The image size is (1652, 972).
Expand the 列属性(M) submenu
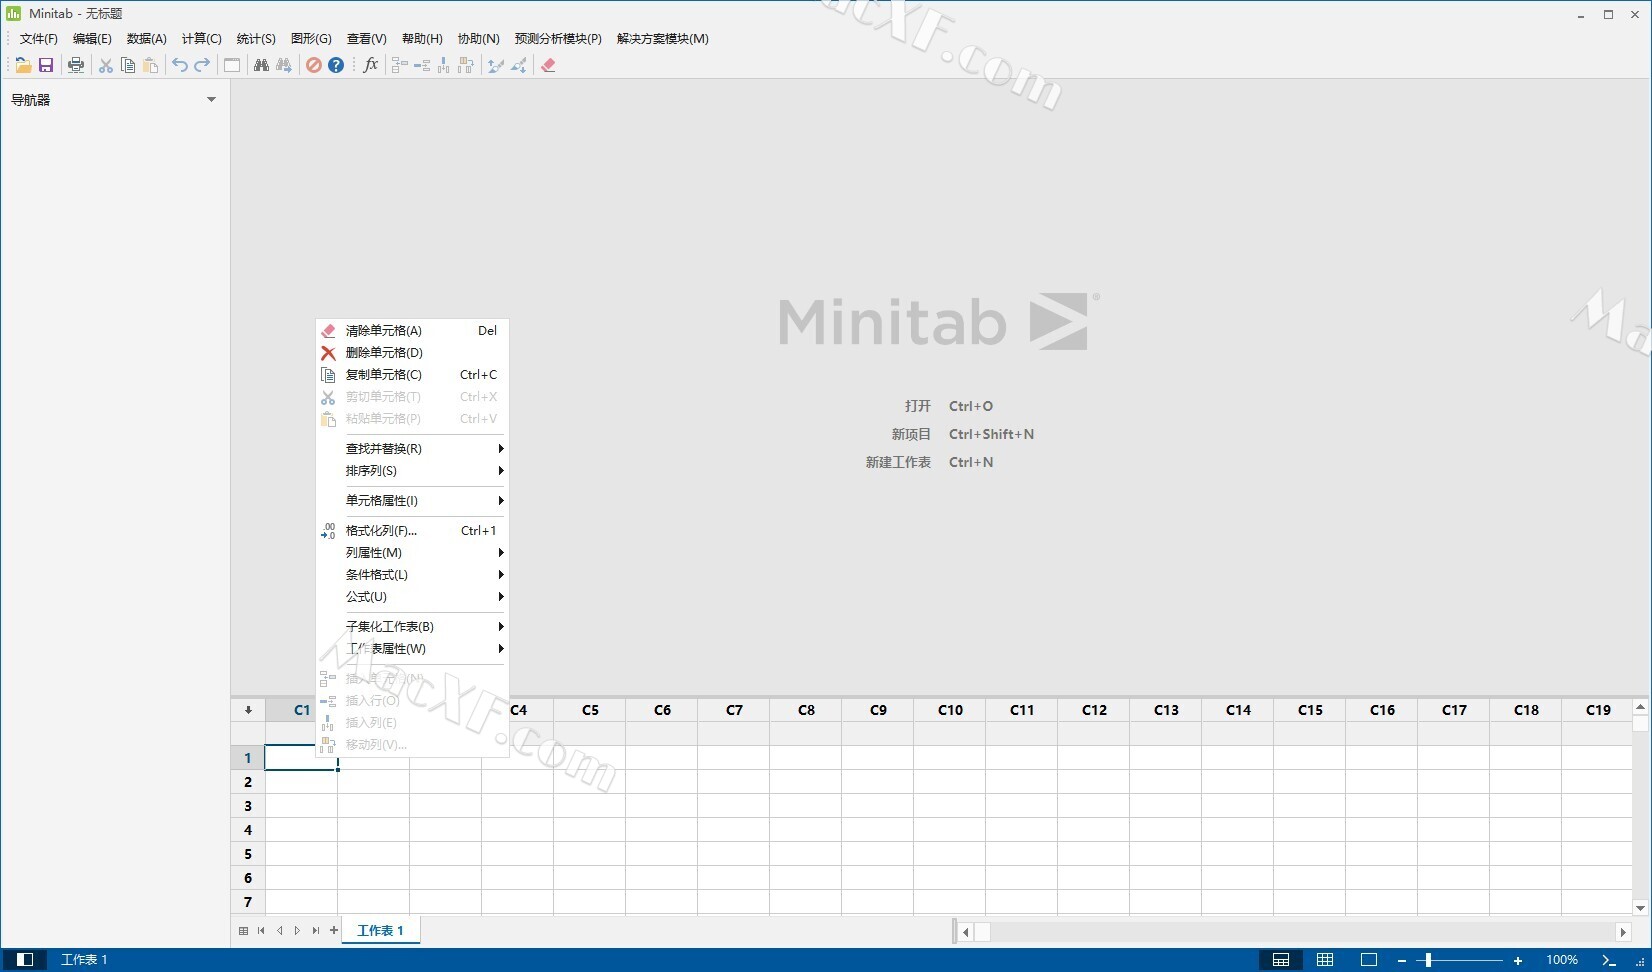413,553
